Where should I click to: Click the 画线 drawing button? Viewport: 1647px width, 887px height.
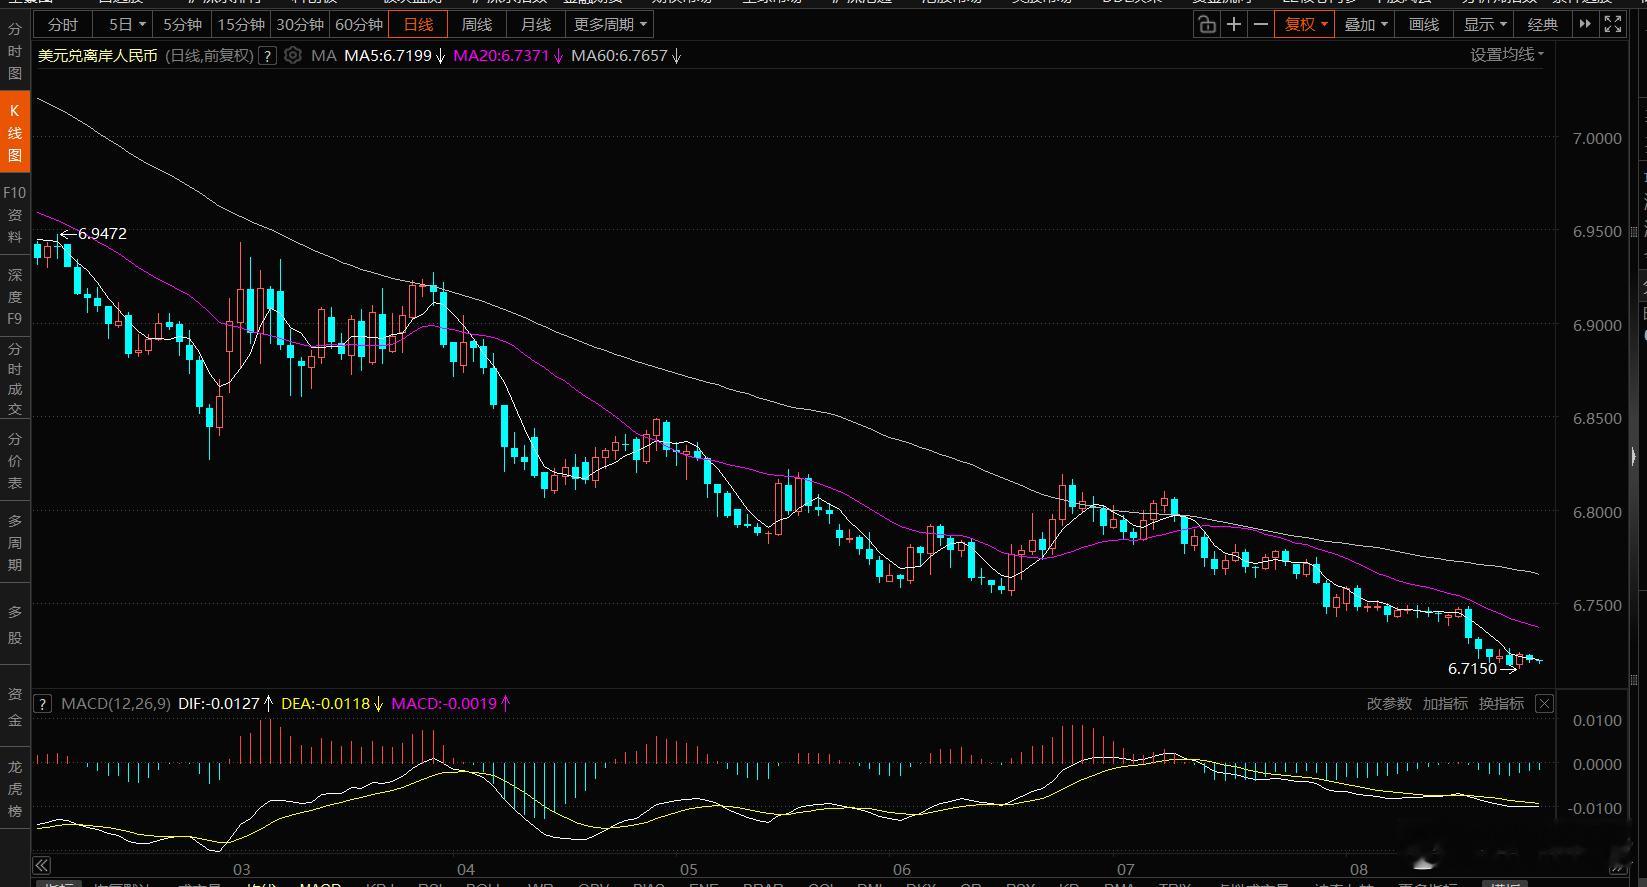coord(1423,24)
